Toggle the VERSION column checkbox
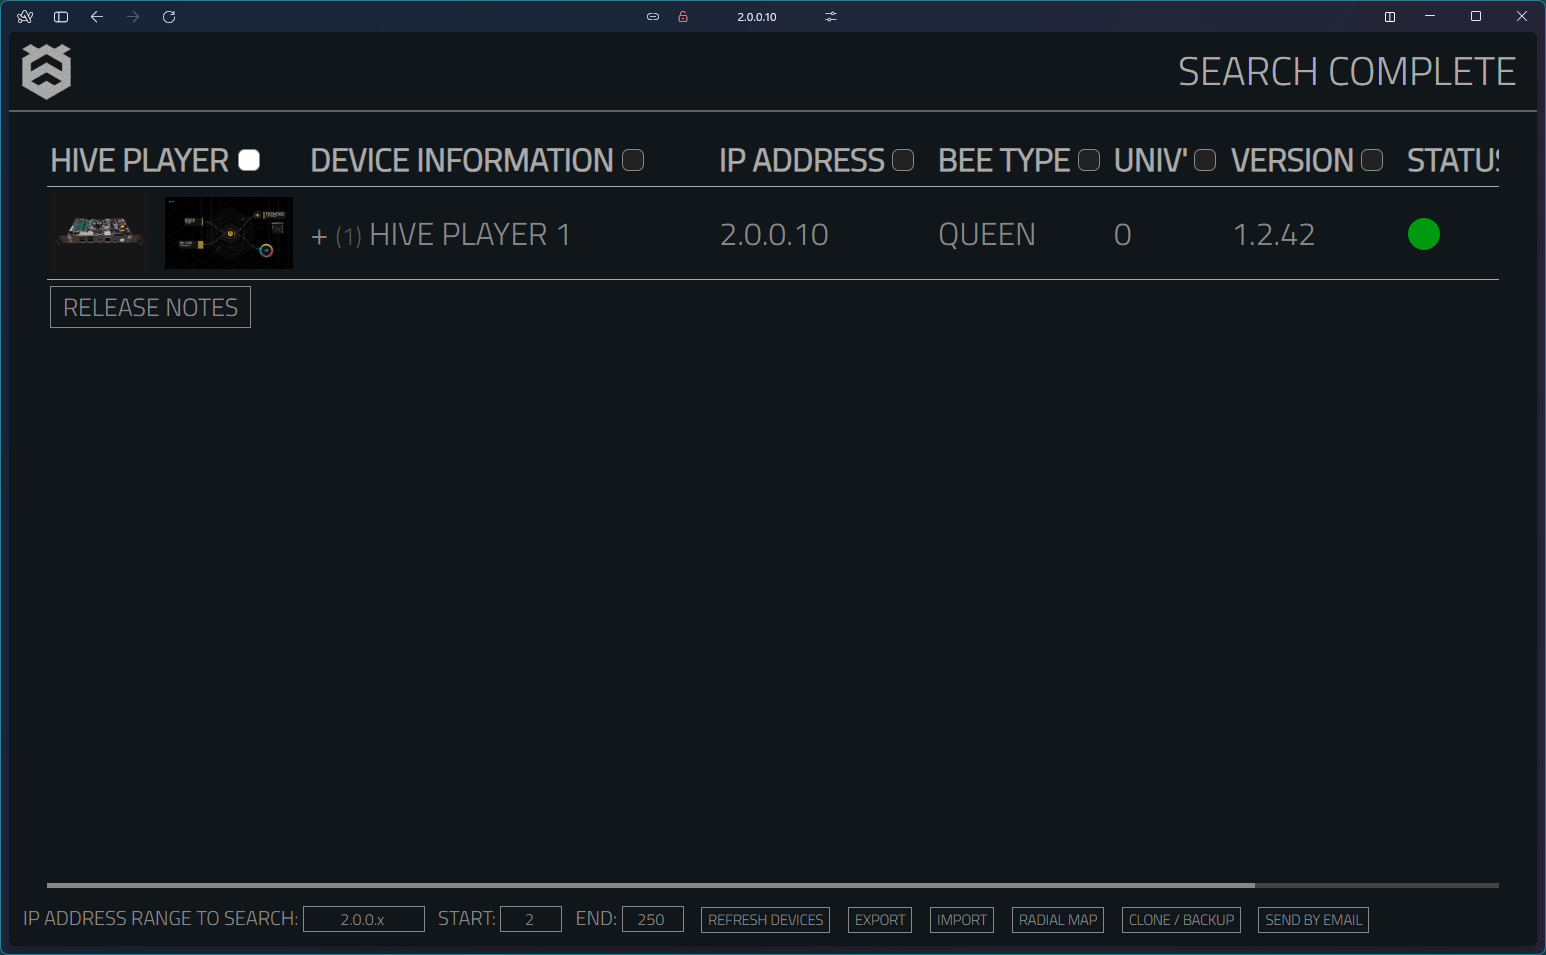Viewport: 1546px width, 955px height. (x=1372, y=160)
